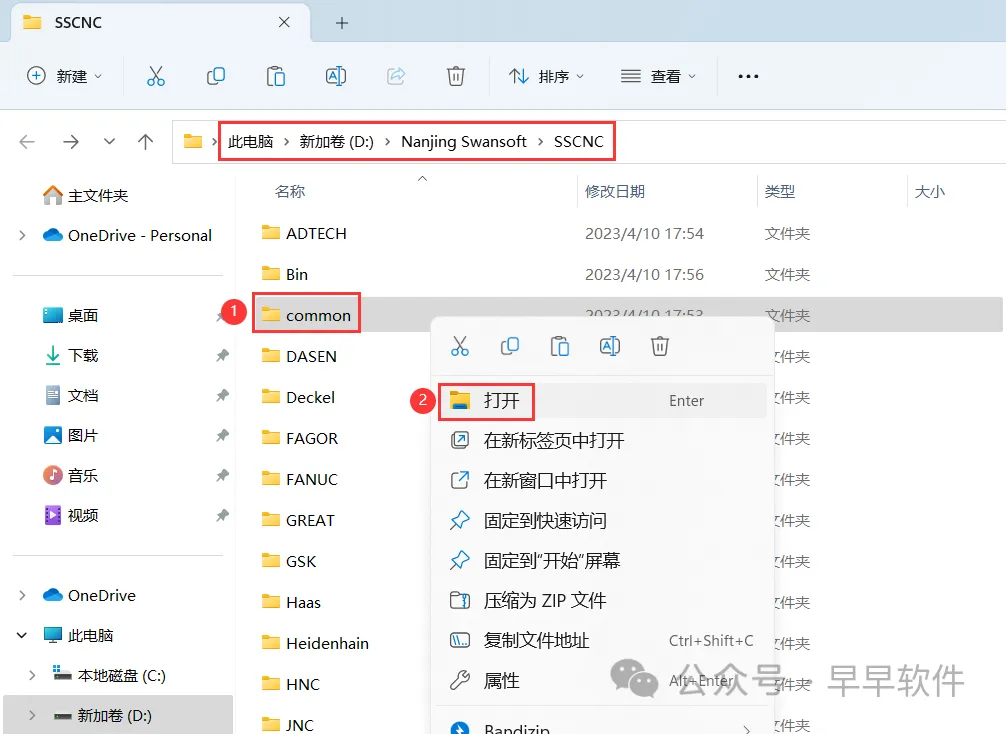Open the 排序 sort dropdown
The height and width of the screenshot is (734, 1006).
tap(546, 76)
